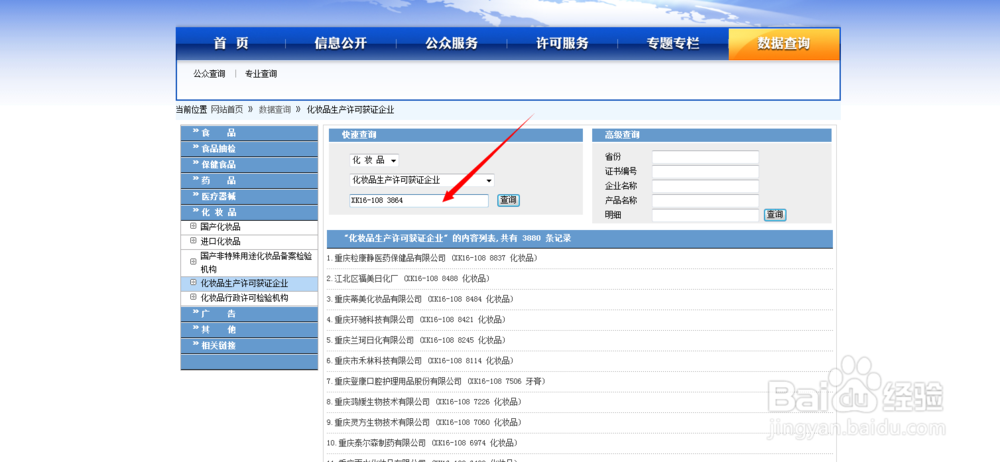This screenshot has width=1000, height=462.
Task: Click 查询 button in quick search
Action: click(x=508, y=200)
